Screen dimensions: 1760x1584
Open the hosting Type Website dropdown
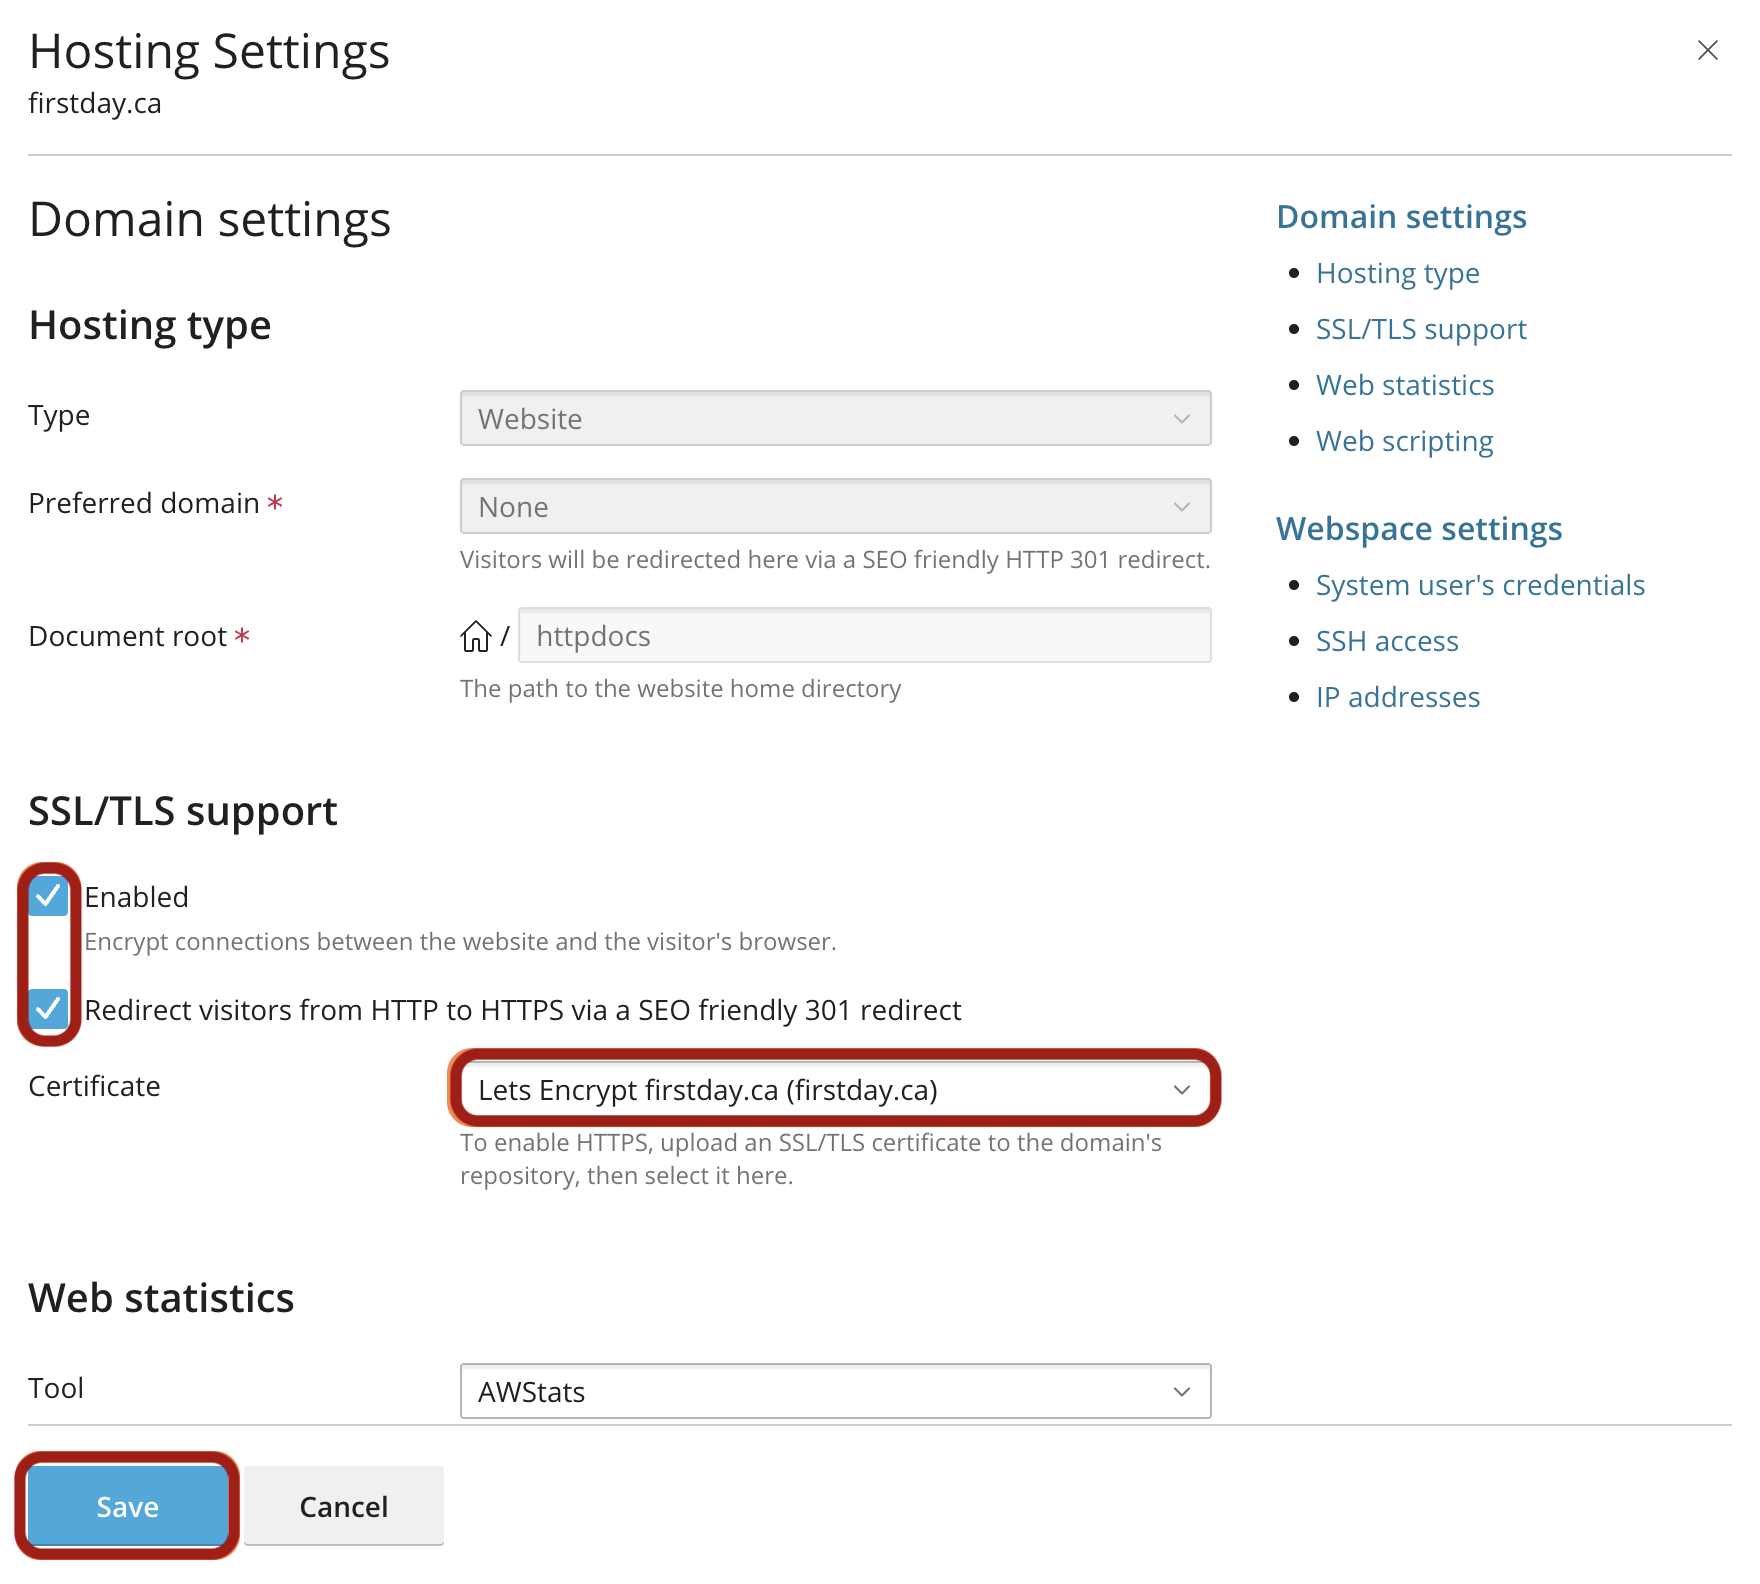point(835,418)
